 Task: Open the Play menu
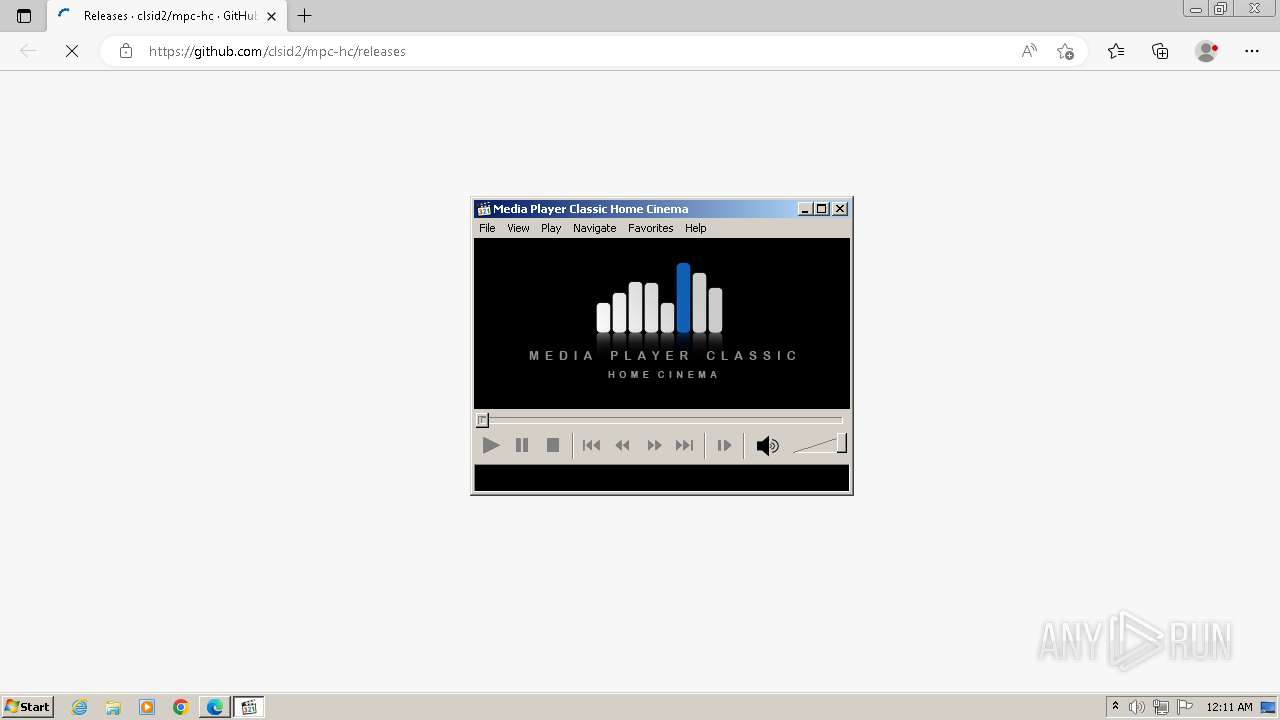[551, 228]
